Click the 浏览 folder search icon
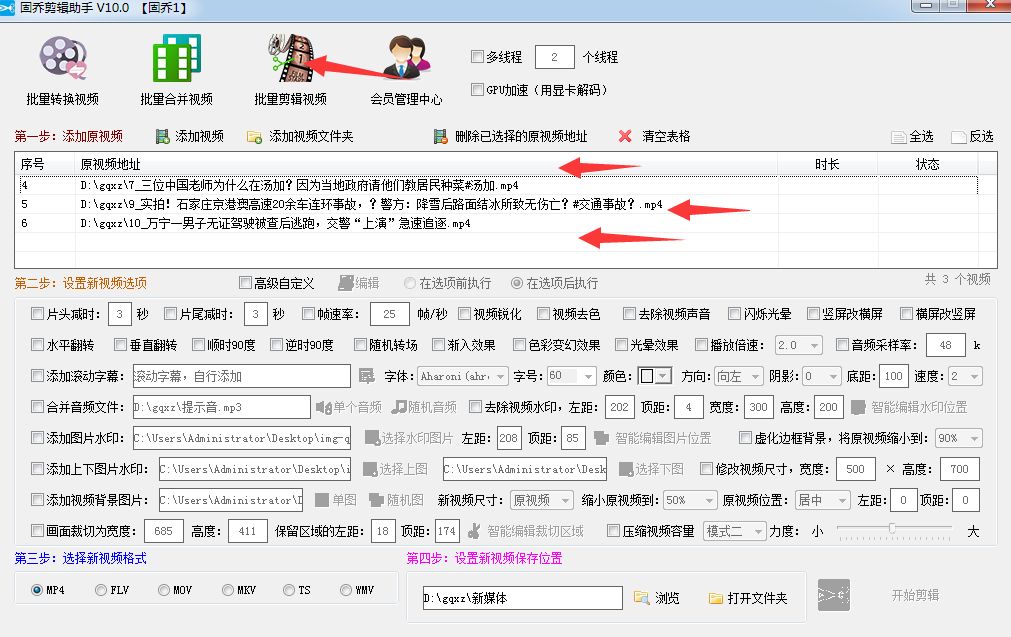Screen dimensions: 1011x637 point(641,598)
